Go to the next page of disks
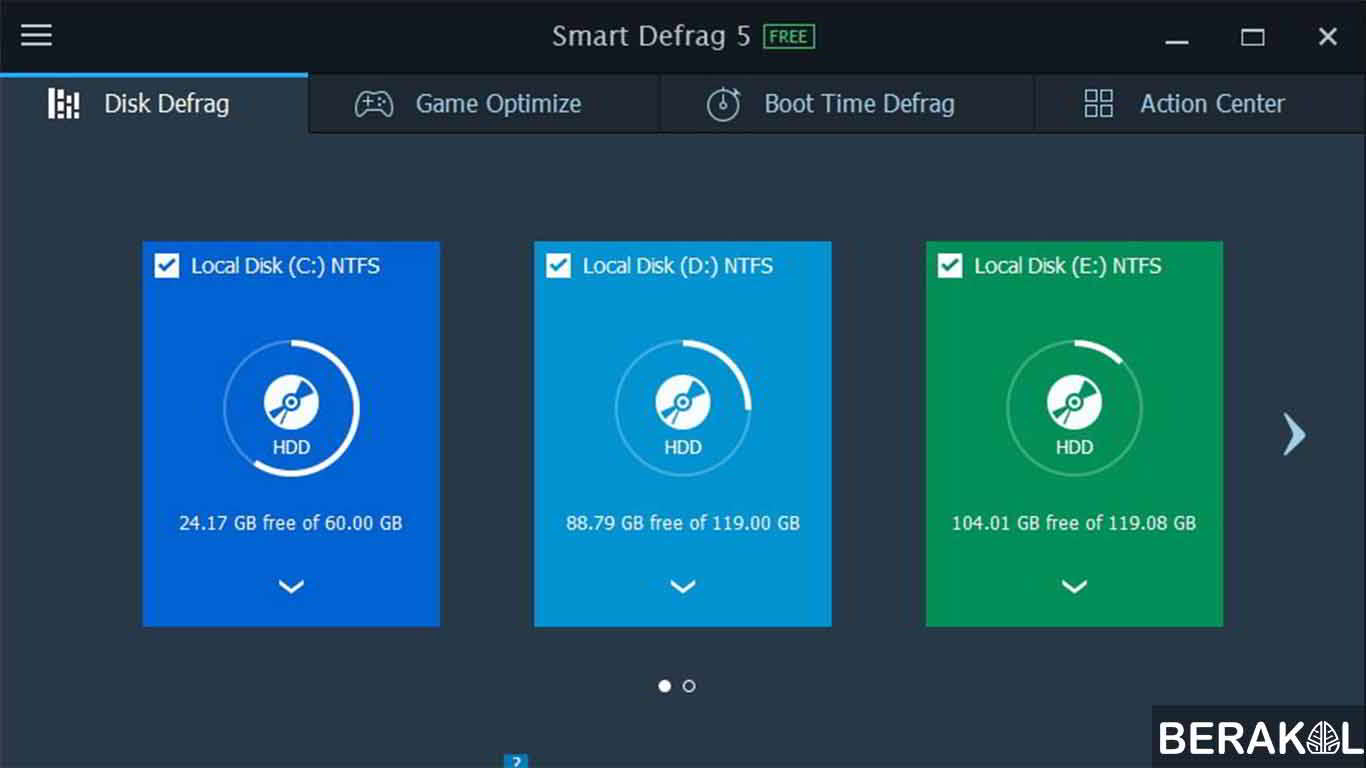 pos(1294,434)
